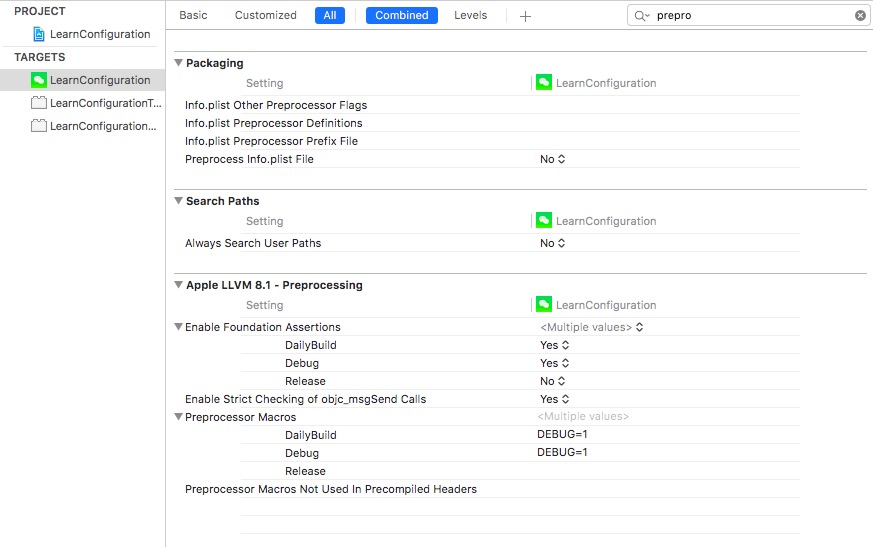Viewport: 873px width, 547px height.
Task: Clear the prepro search field
Action: tap(860, 16)
